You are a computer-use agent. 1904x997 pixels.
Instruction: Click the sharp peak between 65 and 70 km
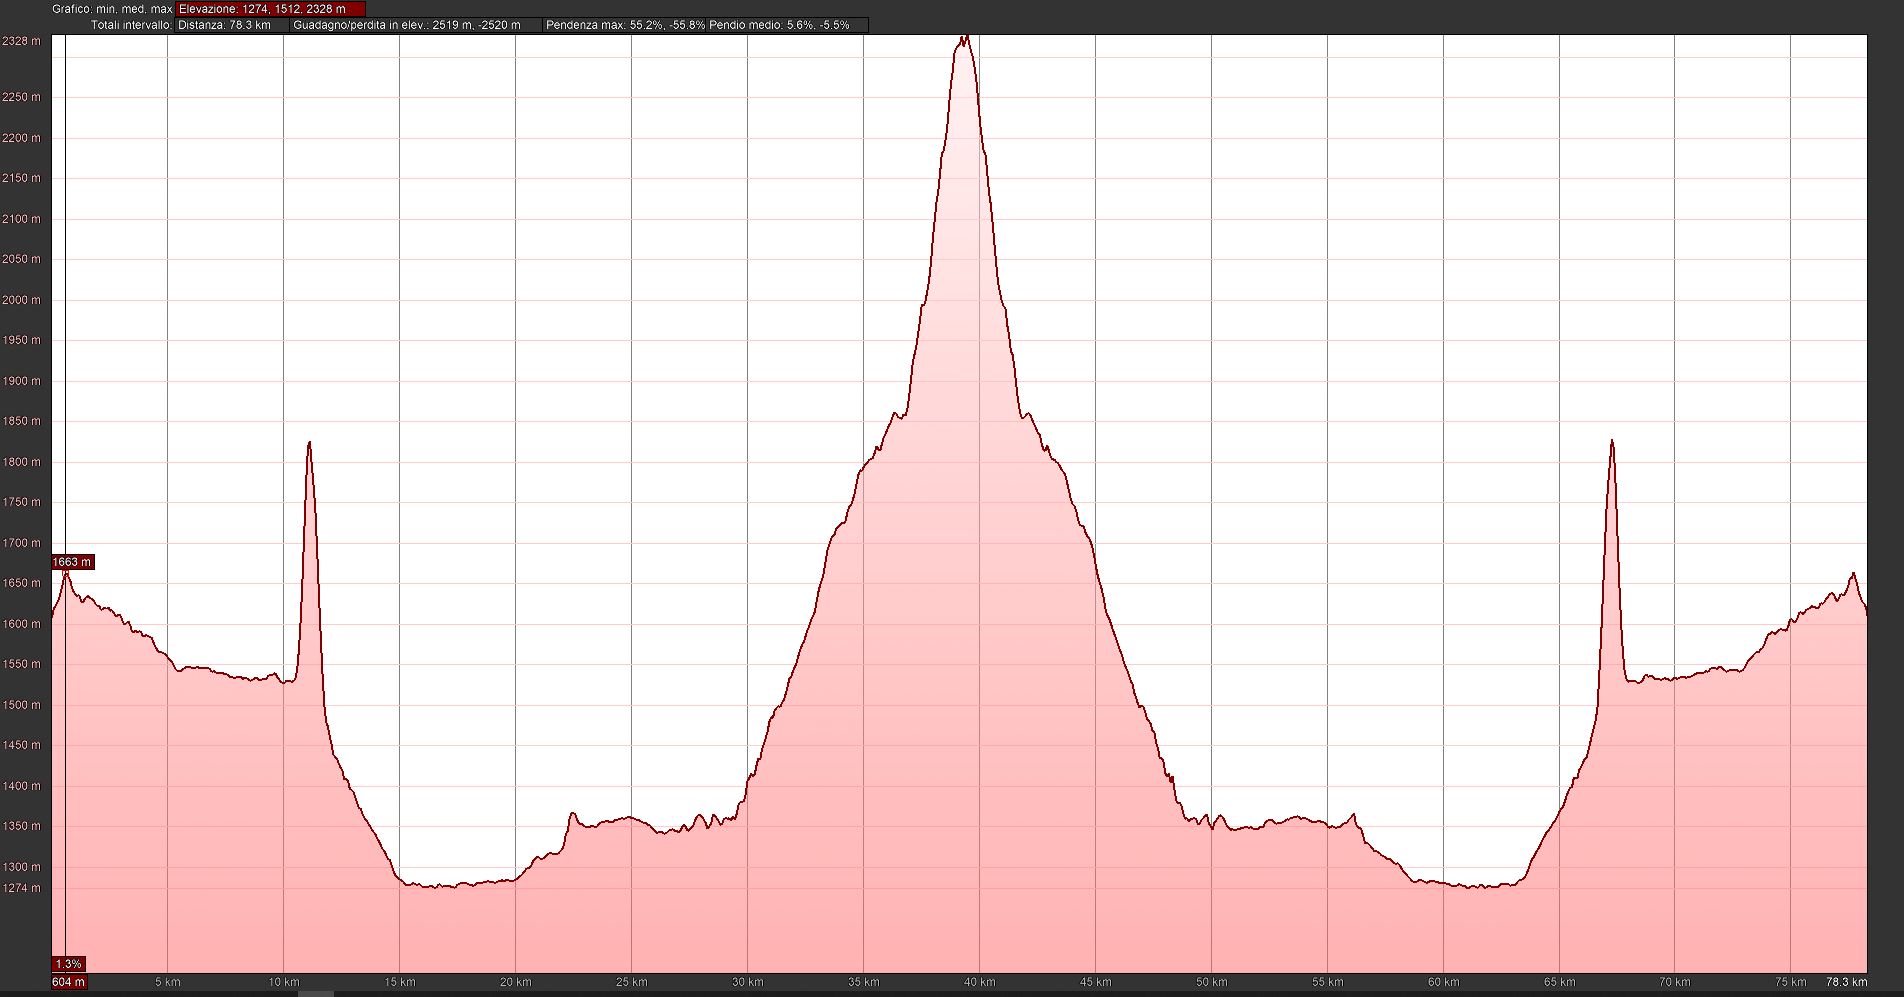coord(1612,441)
